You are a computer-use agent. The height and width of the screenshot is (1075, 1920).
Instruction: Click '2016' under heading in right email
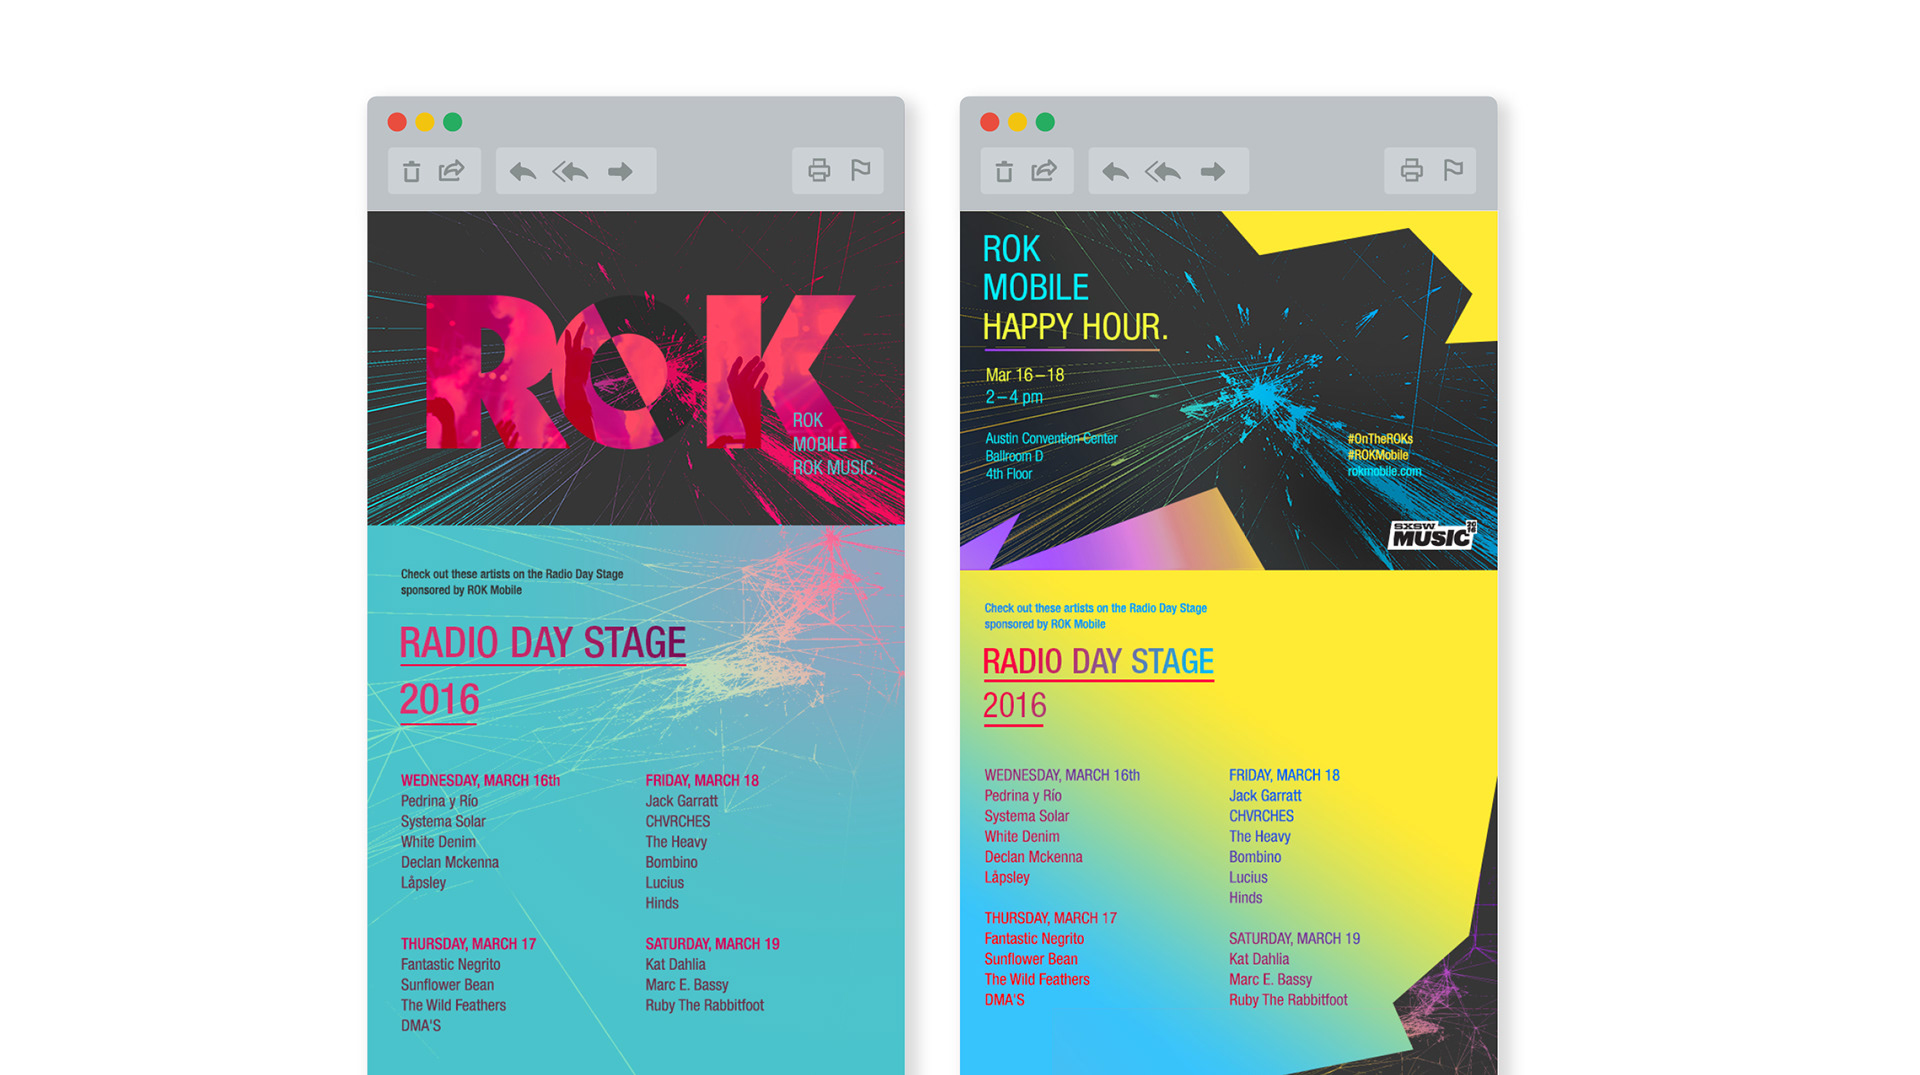pyautogui.click(x=1014, y=706)
